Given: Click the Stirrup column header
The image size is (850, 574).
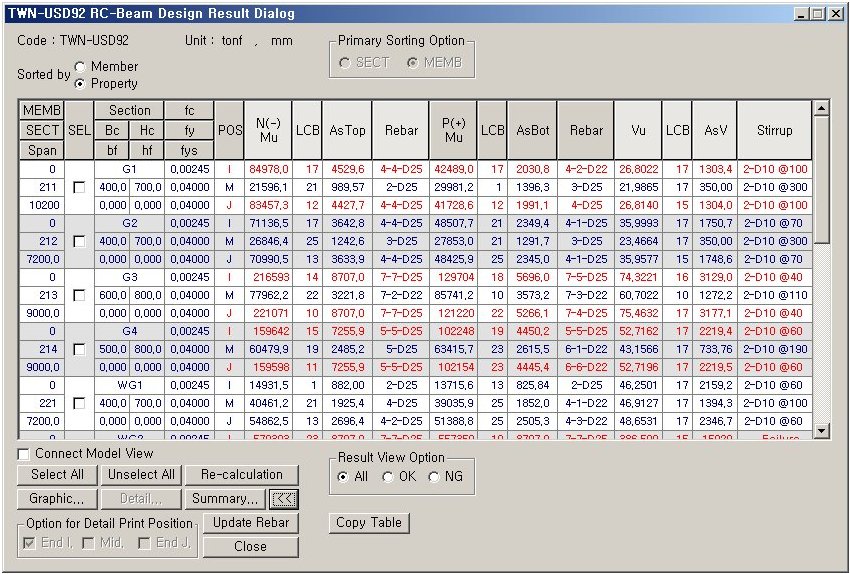Looking at the screenshot, I should (774, 130).
